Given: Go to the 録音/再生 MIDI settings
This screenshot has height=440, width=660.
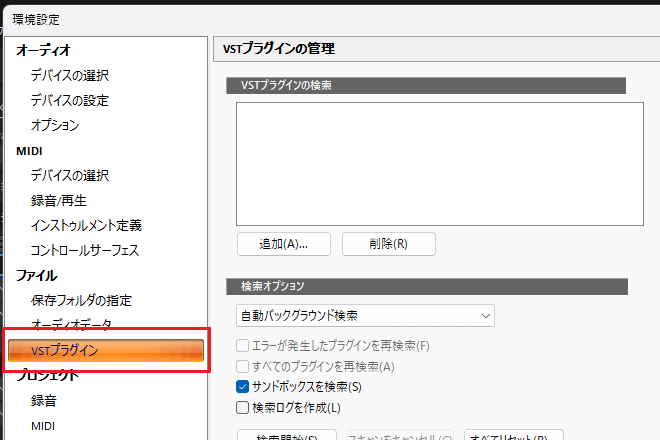Looking at the screenshot, I should pos(58,200).
